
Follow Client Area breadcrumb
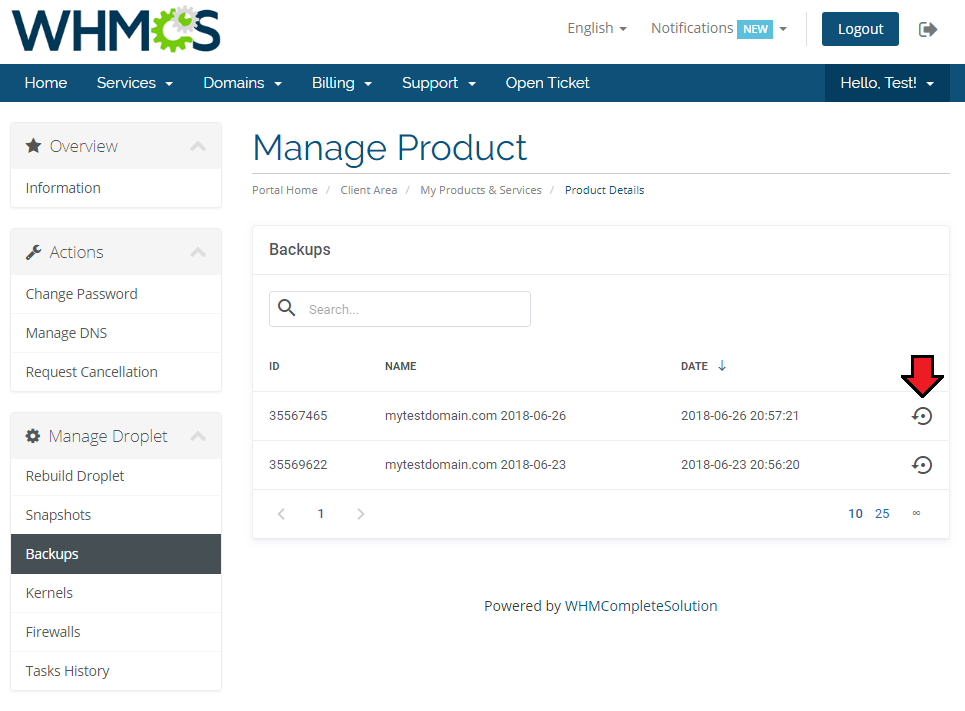(x=369, y=190)
